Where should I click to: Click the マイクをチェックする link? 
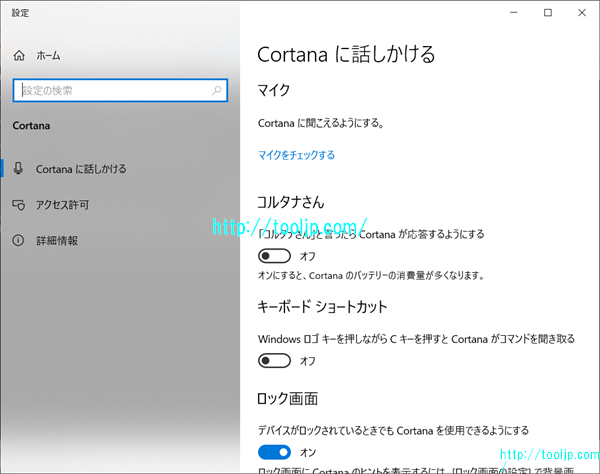296,155
